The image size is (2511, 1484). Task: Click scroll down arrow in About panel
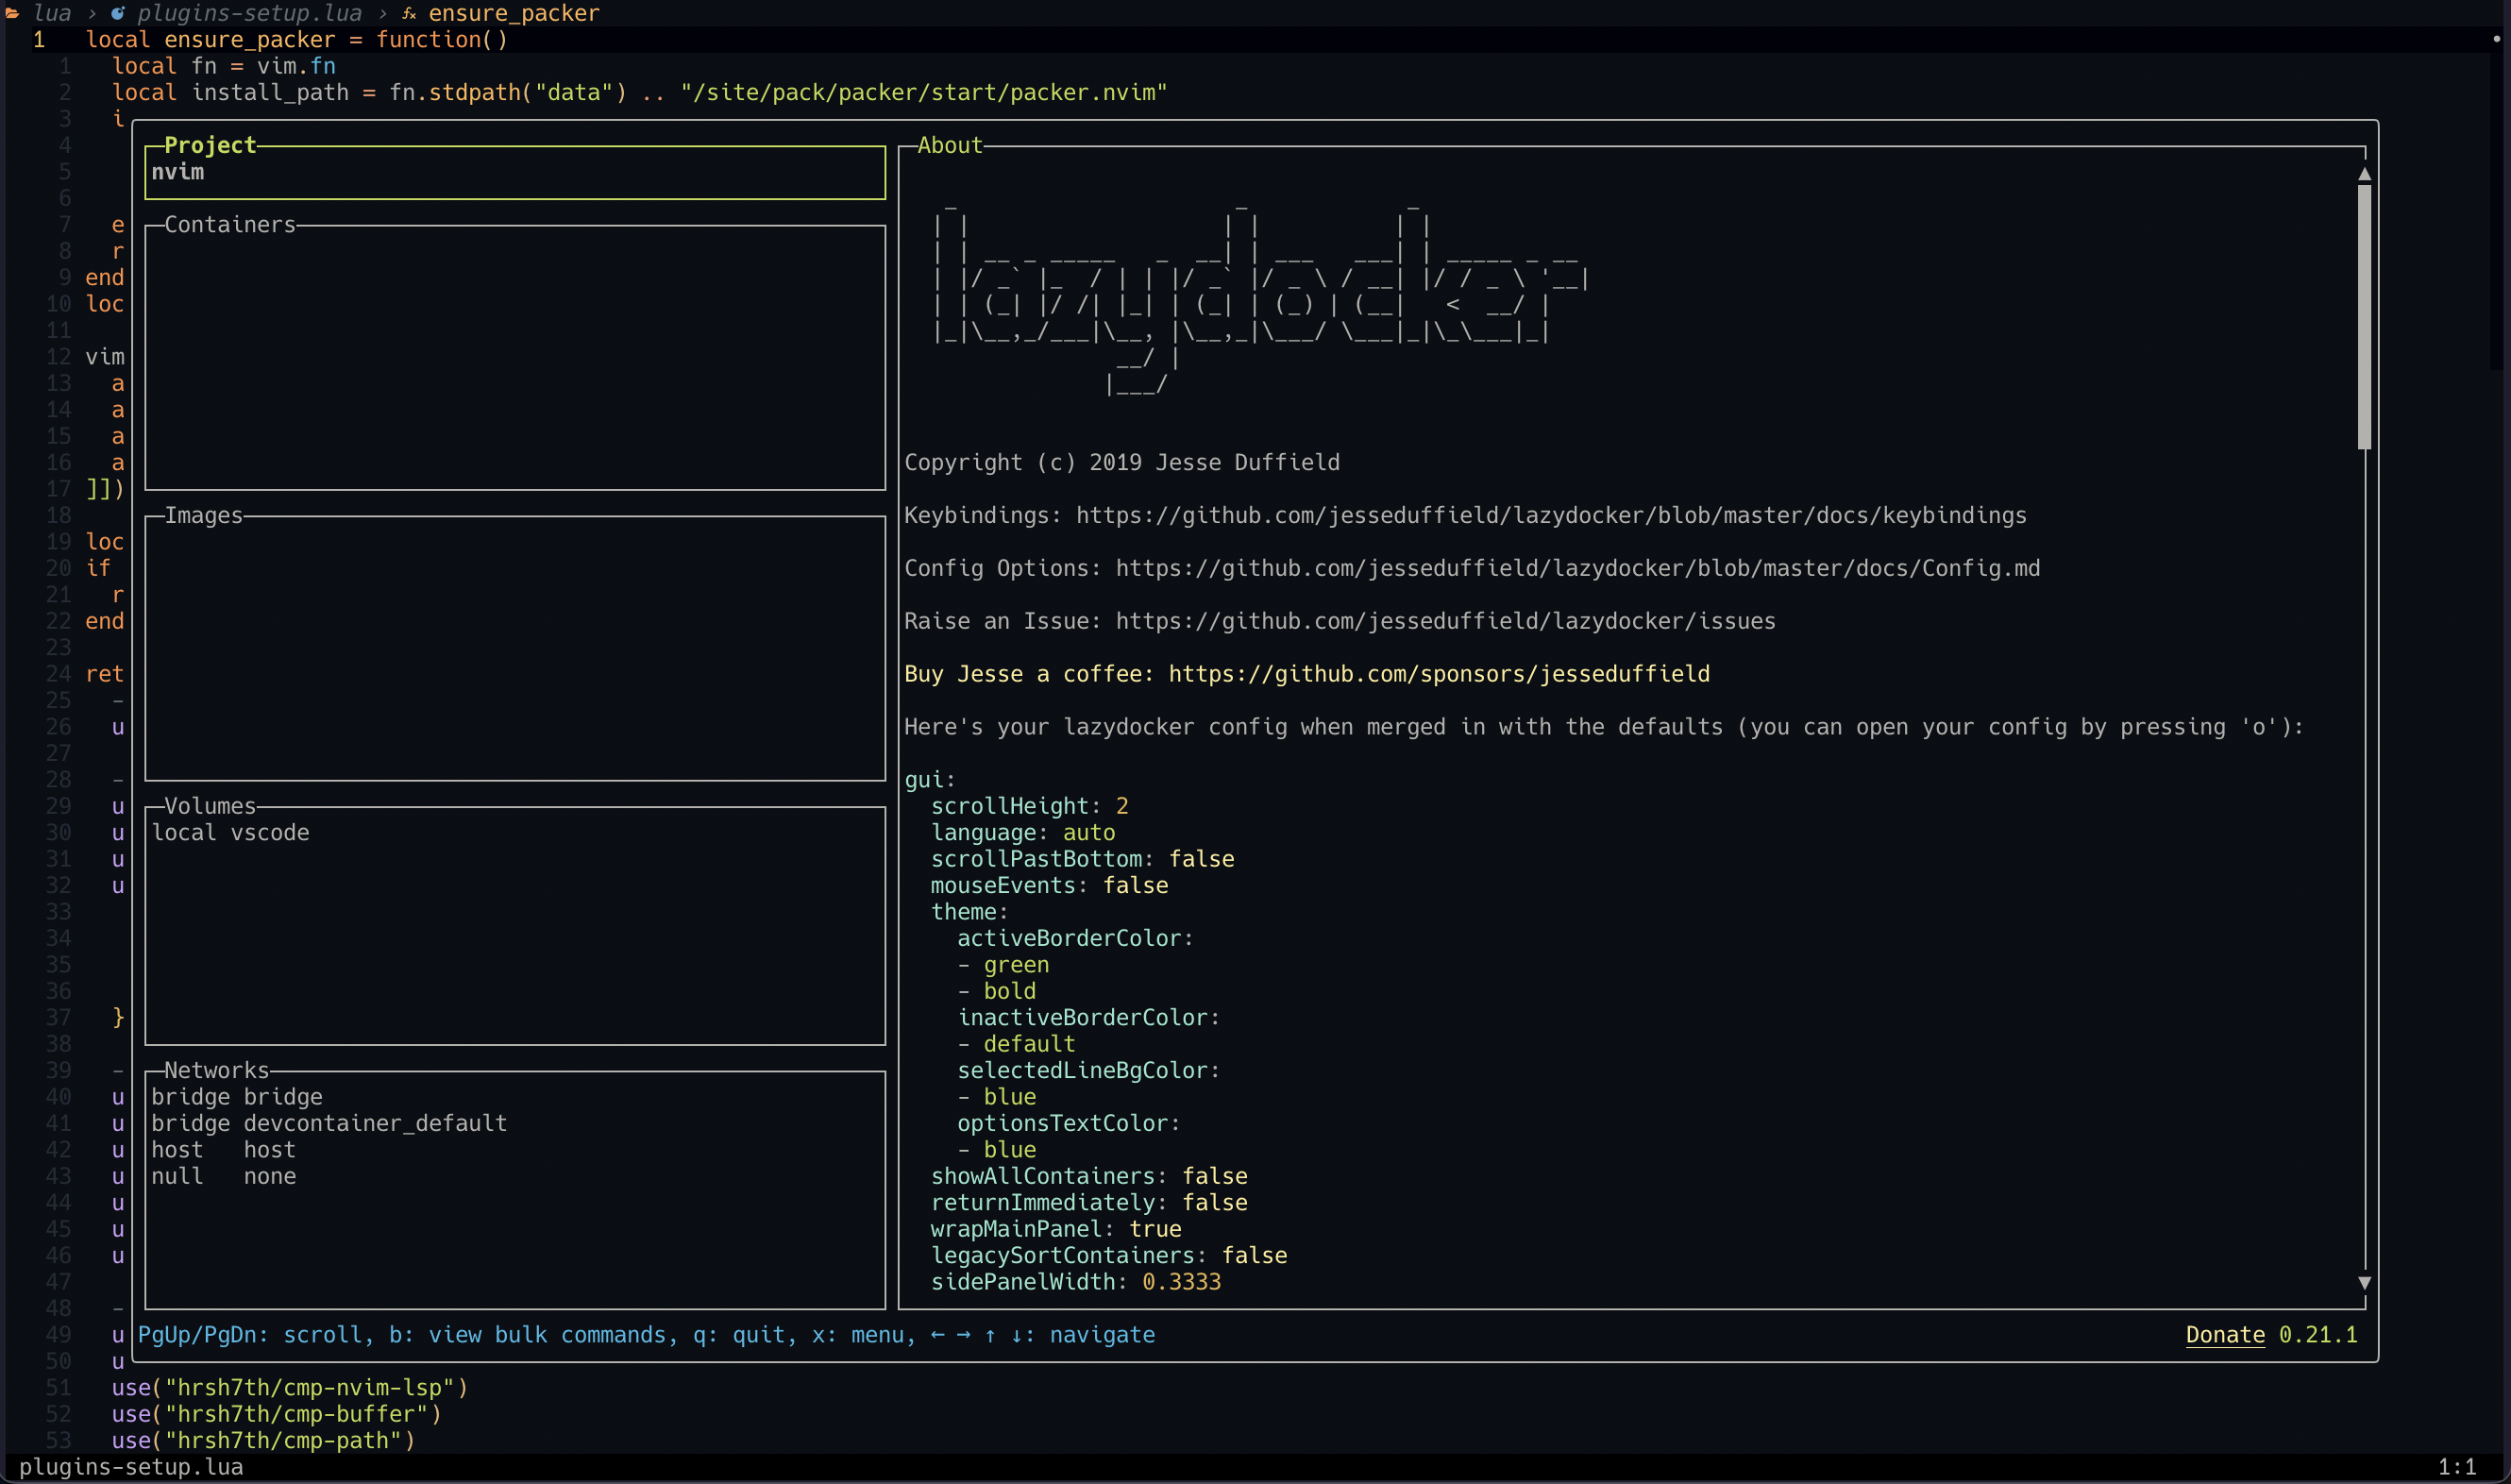2364,1282
